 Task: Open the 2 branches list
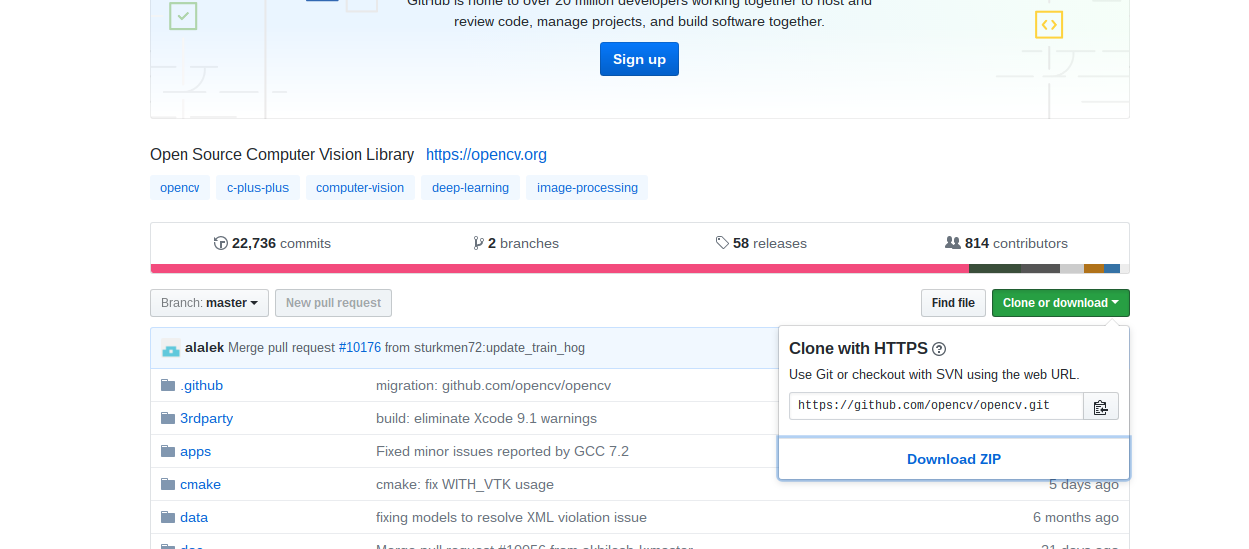coord(516,243)
